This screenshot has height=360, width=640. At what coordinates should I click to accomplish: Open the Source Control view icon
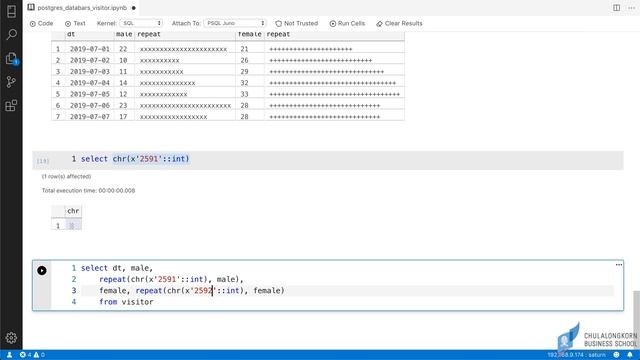[11, 82]
